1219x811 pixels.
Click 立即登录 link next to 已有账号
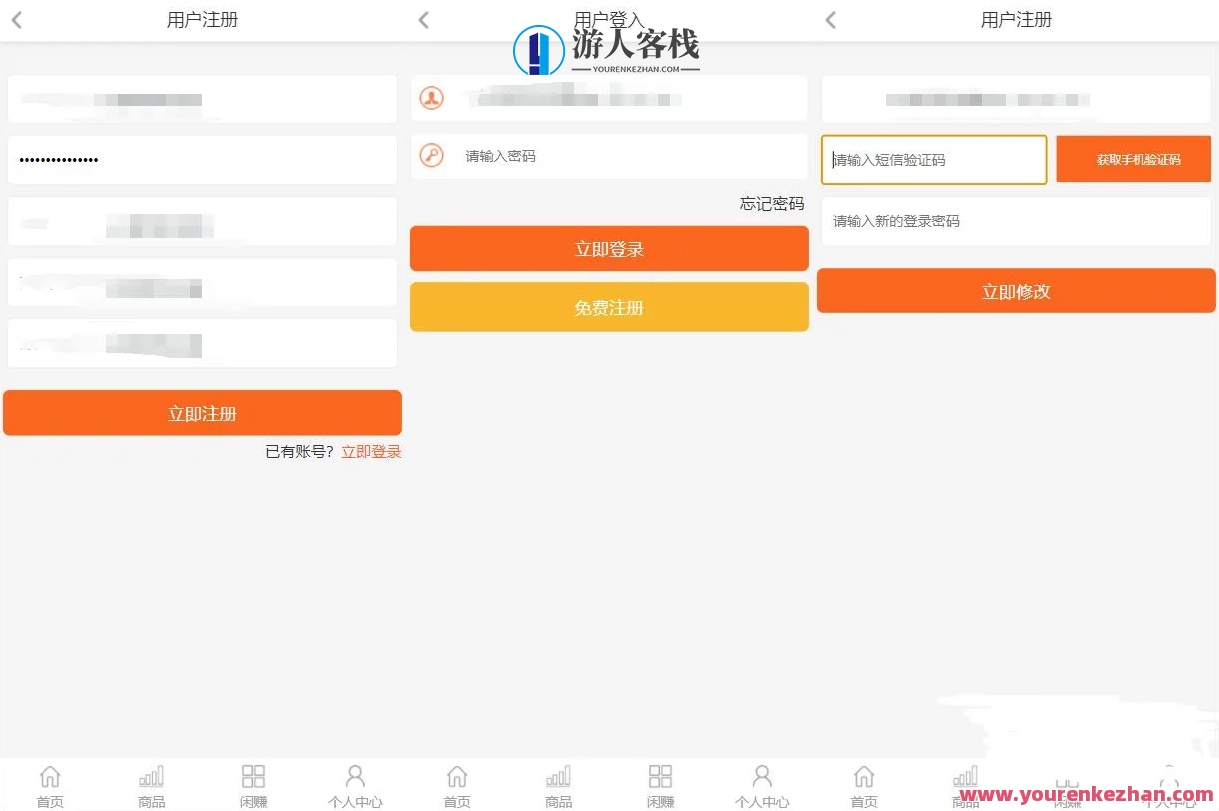[371, 452]
